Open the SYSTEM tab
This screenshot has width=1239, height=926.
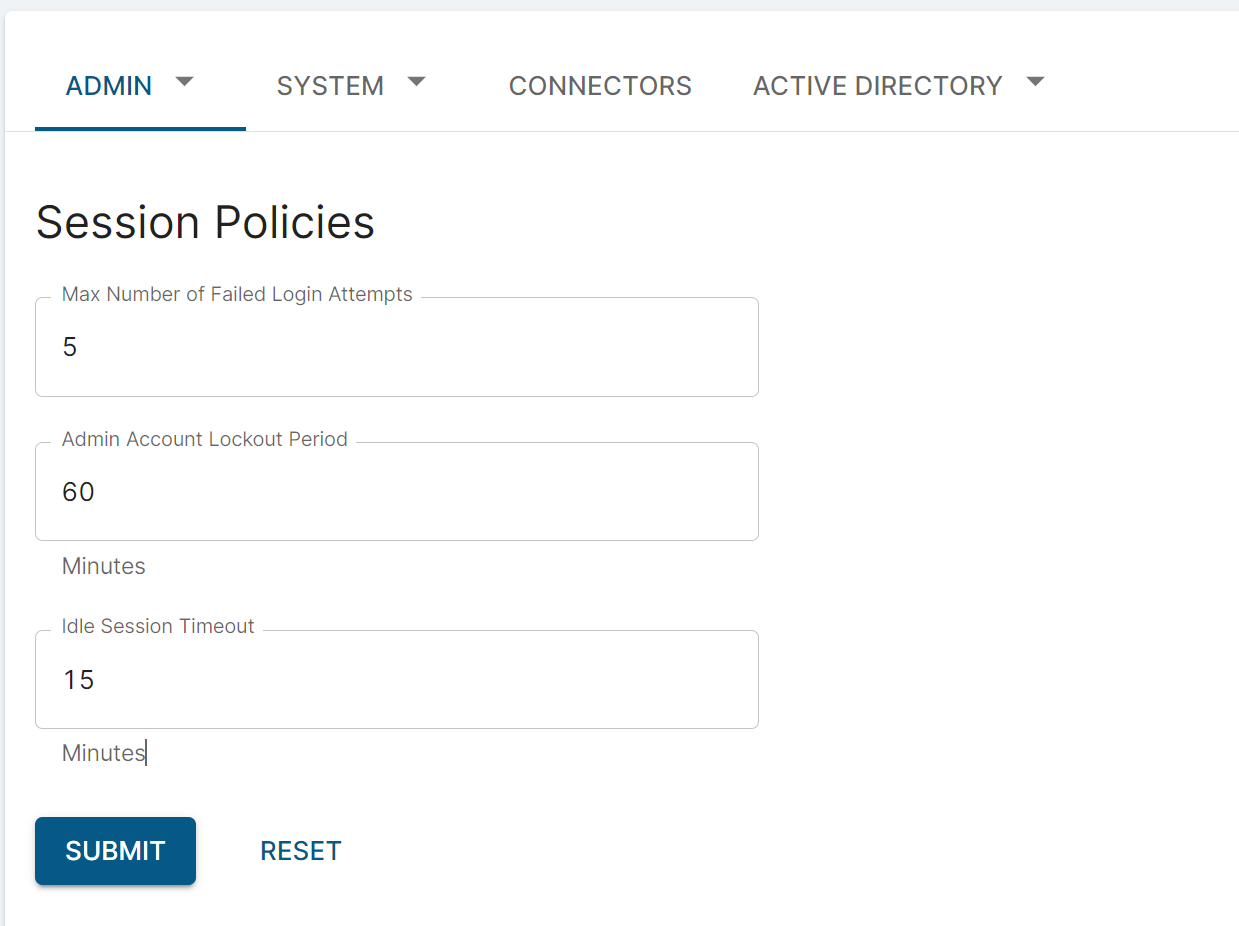point(330,86)
